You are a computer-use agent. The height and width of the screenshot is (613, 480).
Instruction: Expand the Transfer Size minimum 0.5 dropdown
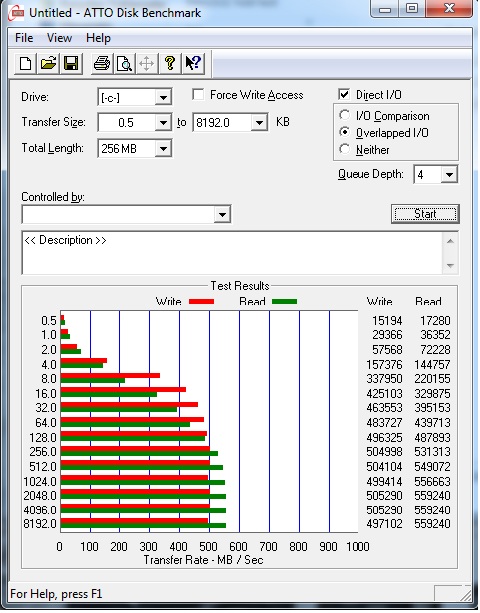(x=163, y=123)
